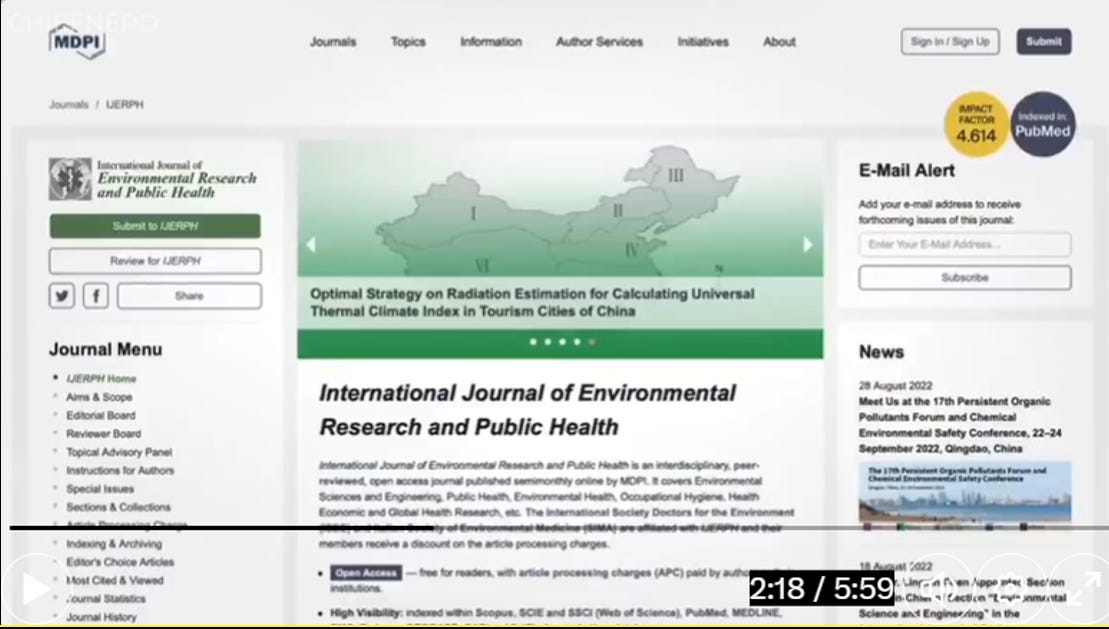Click the Impact Factor 4.614 badge
The width and height of the screenshot is (1109, 629).
tap(976, 125)
